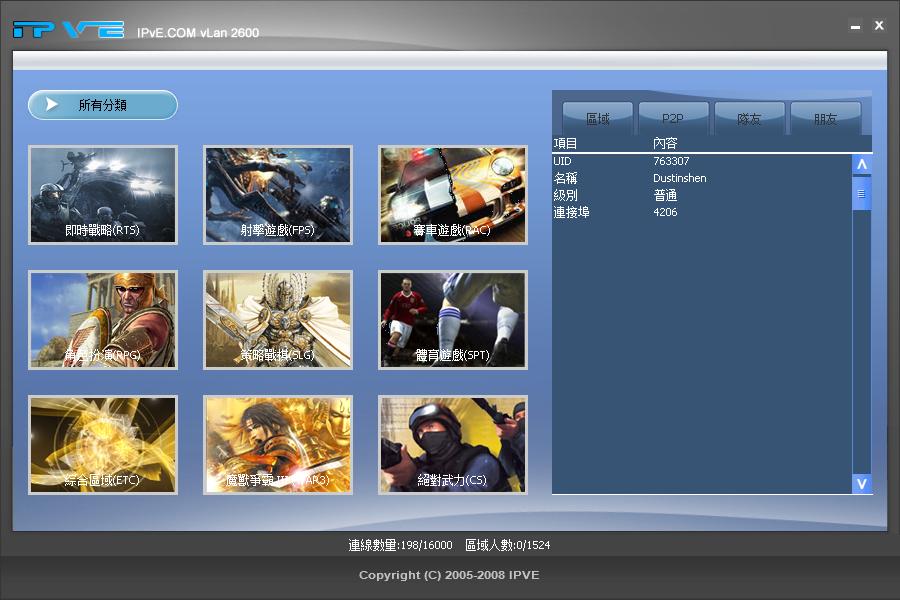Open the 體育遊戲(SPT) sports category

click(x=453, y=320)
